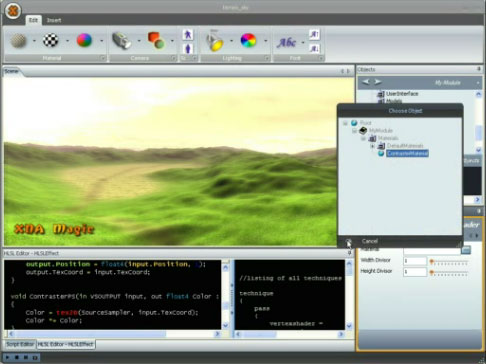Switch to the Edit ribbon tab
The width and height of the screenshot is (486, 364).
[x=33, y=20]
